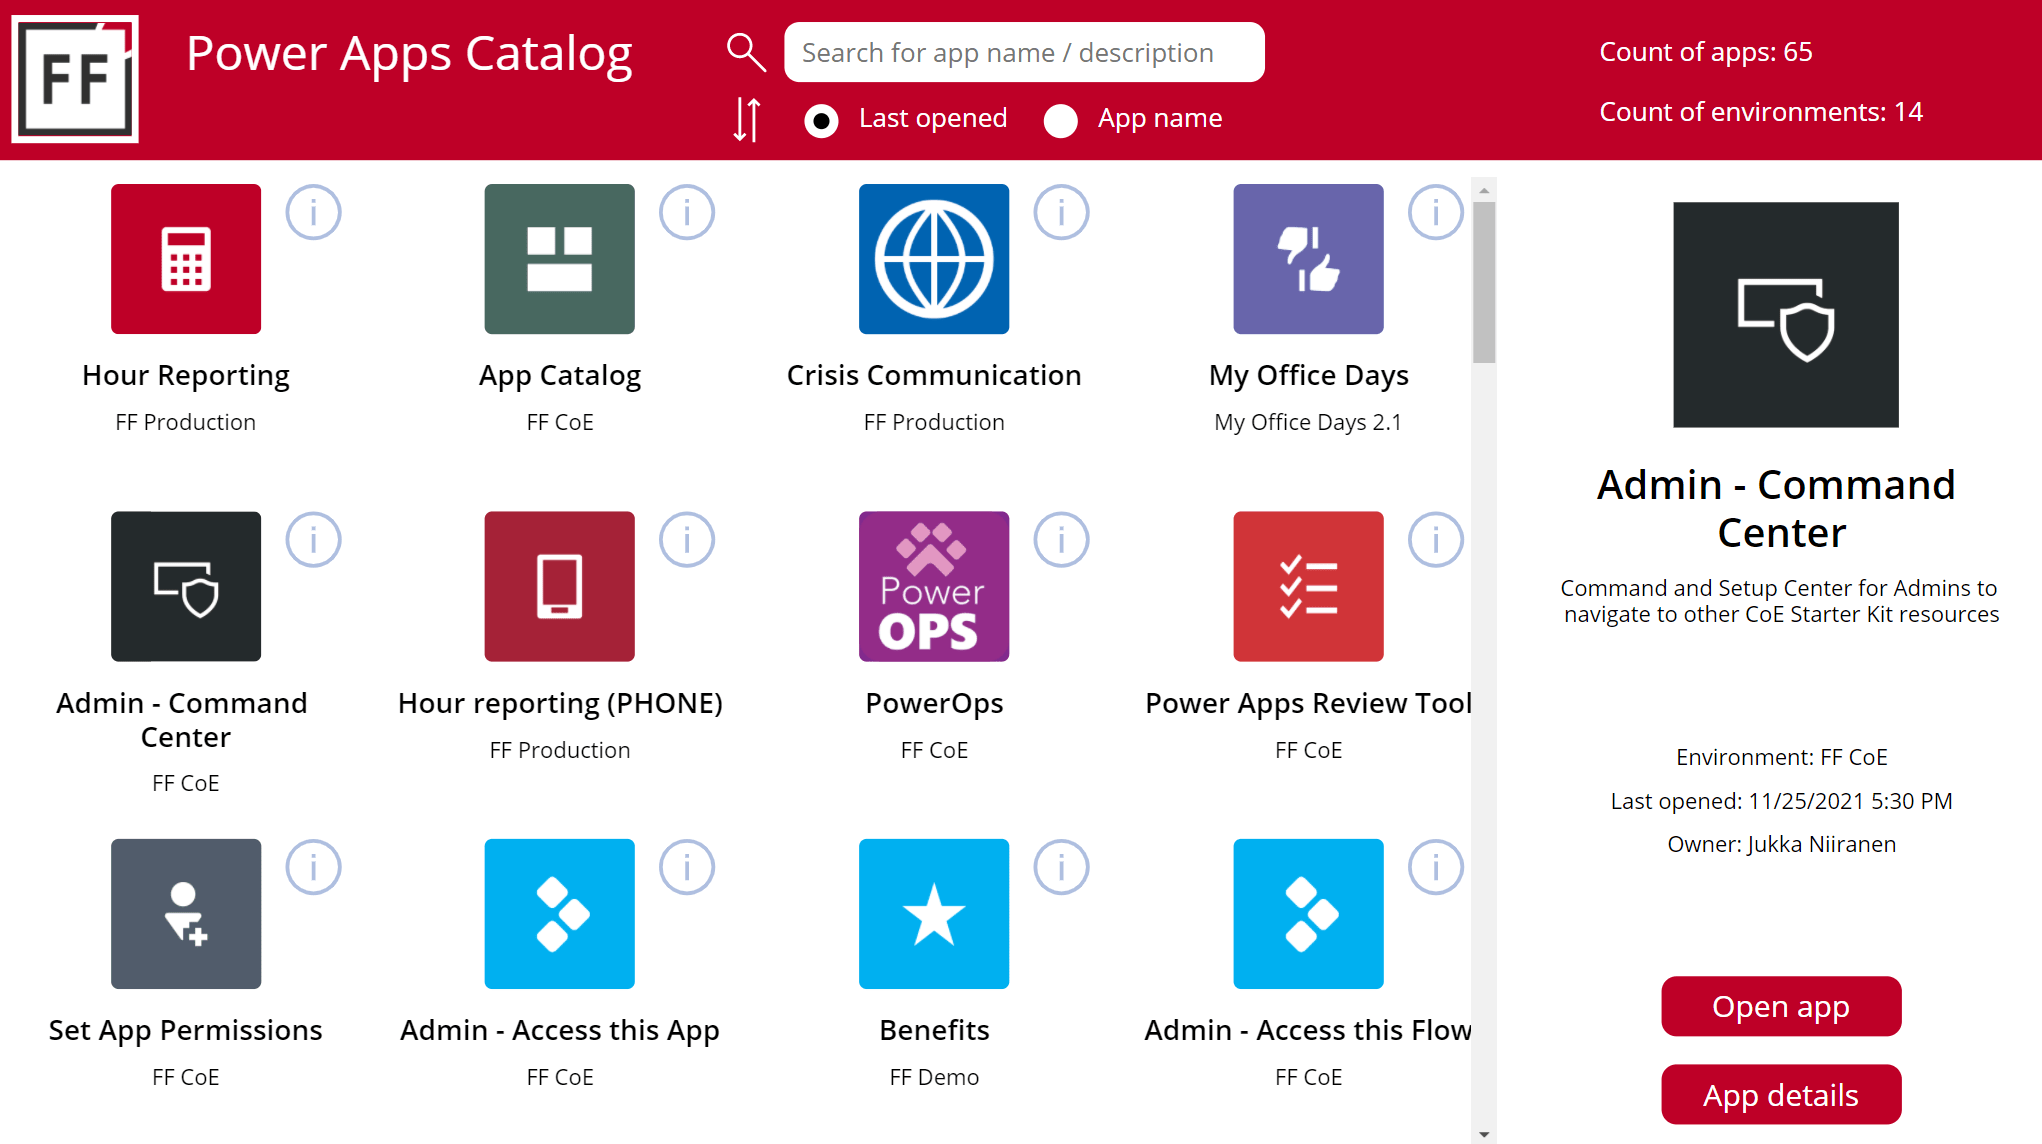Click the large Admin Command Center thumbnail
The image size is (2042, 1144).
[x=1785, y=315]
